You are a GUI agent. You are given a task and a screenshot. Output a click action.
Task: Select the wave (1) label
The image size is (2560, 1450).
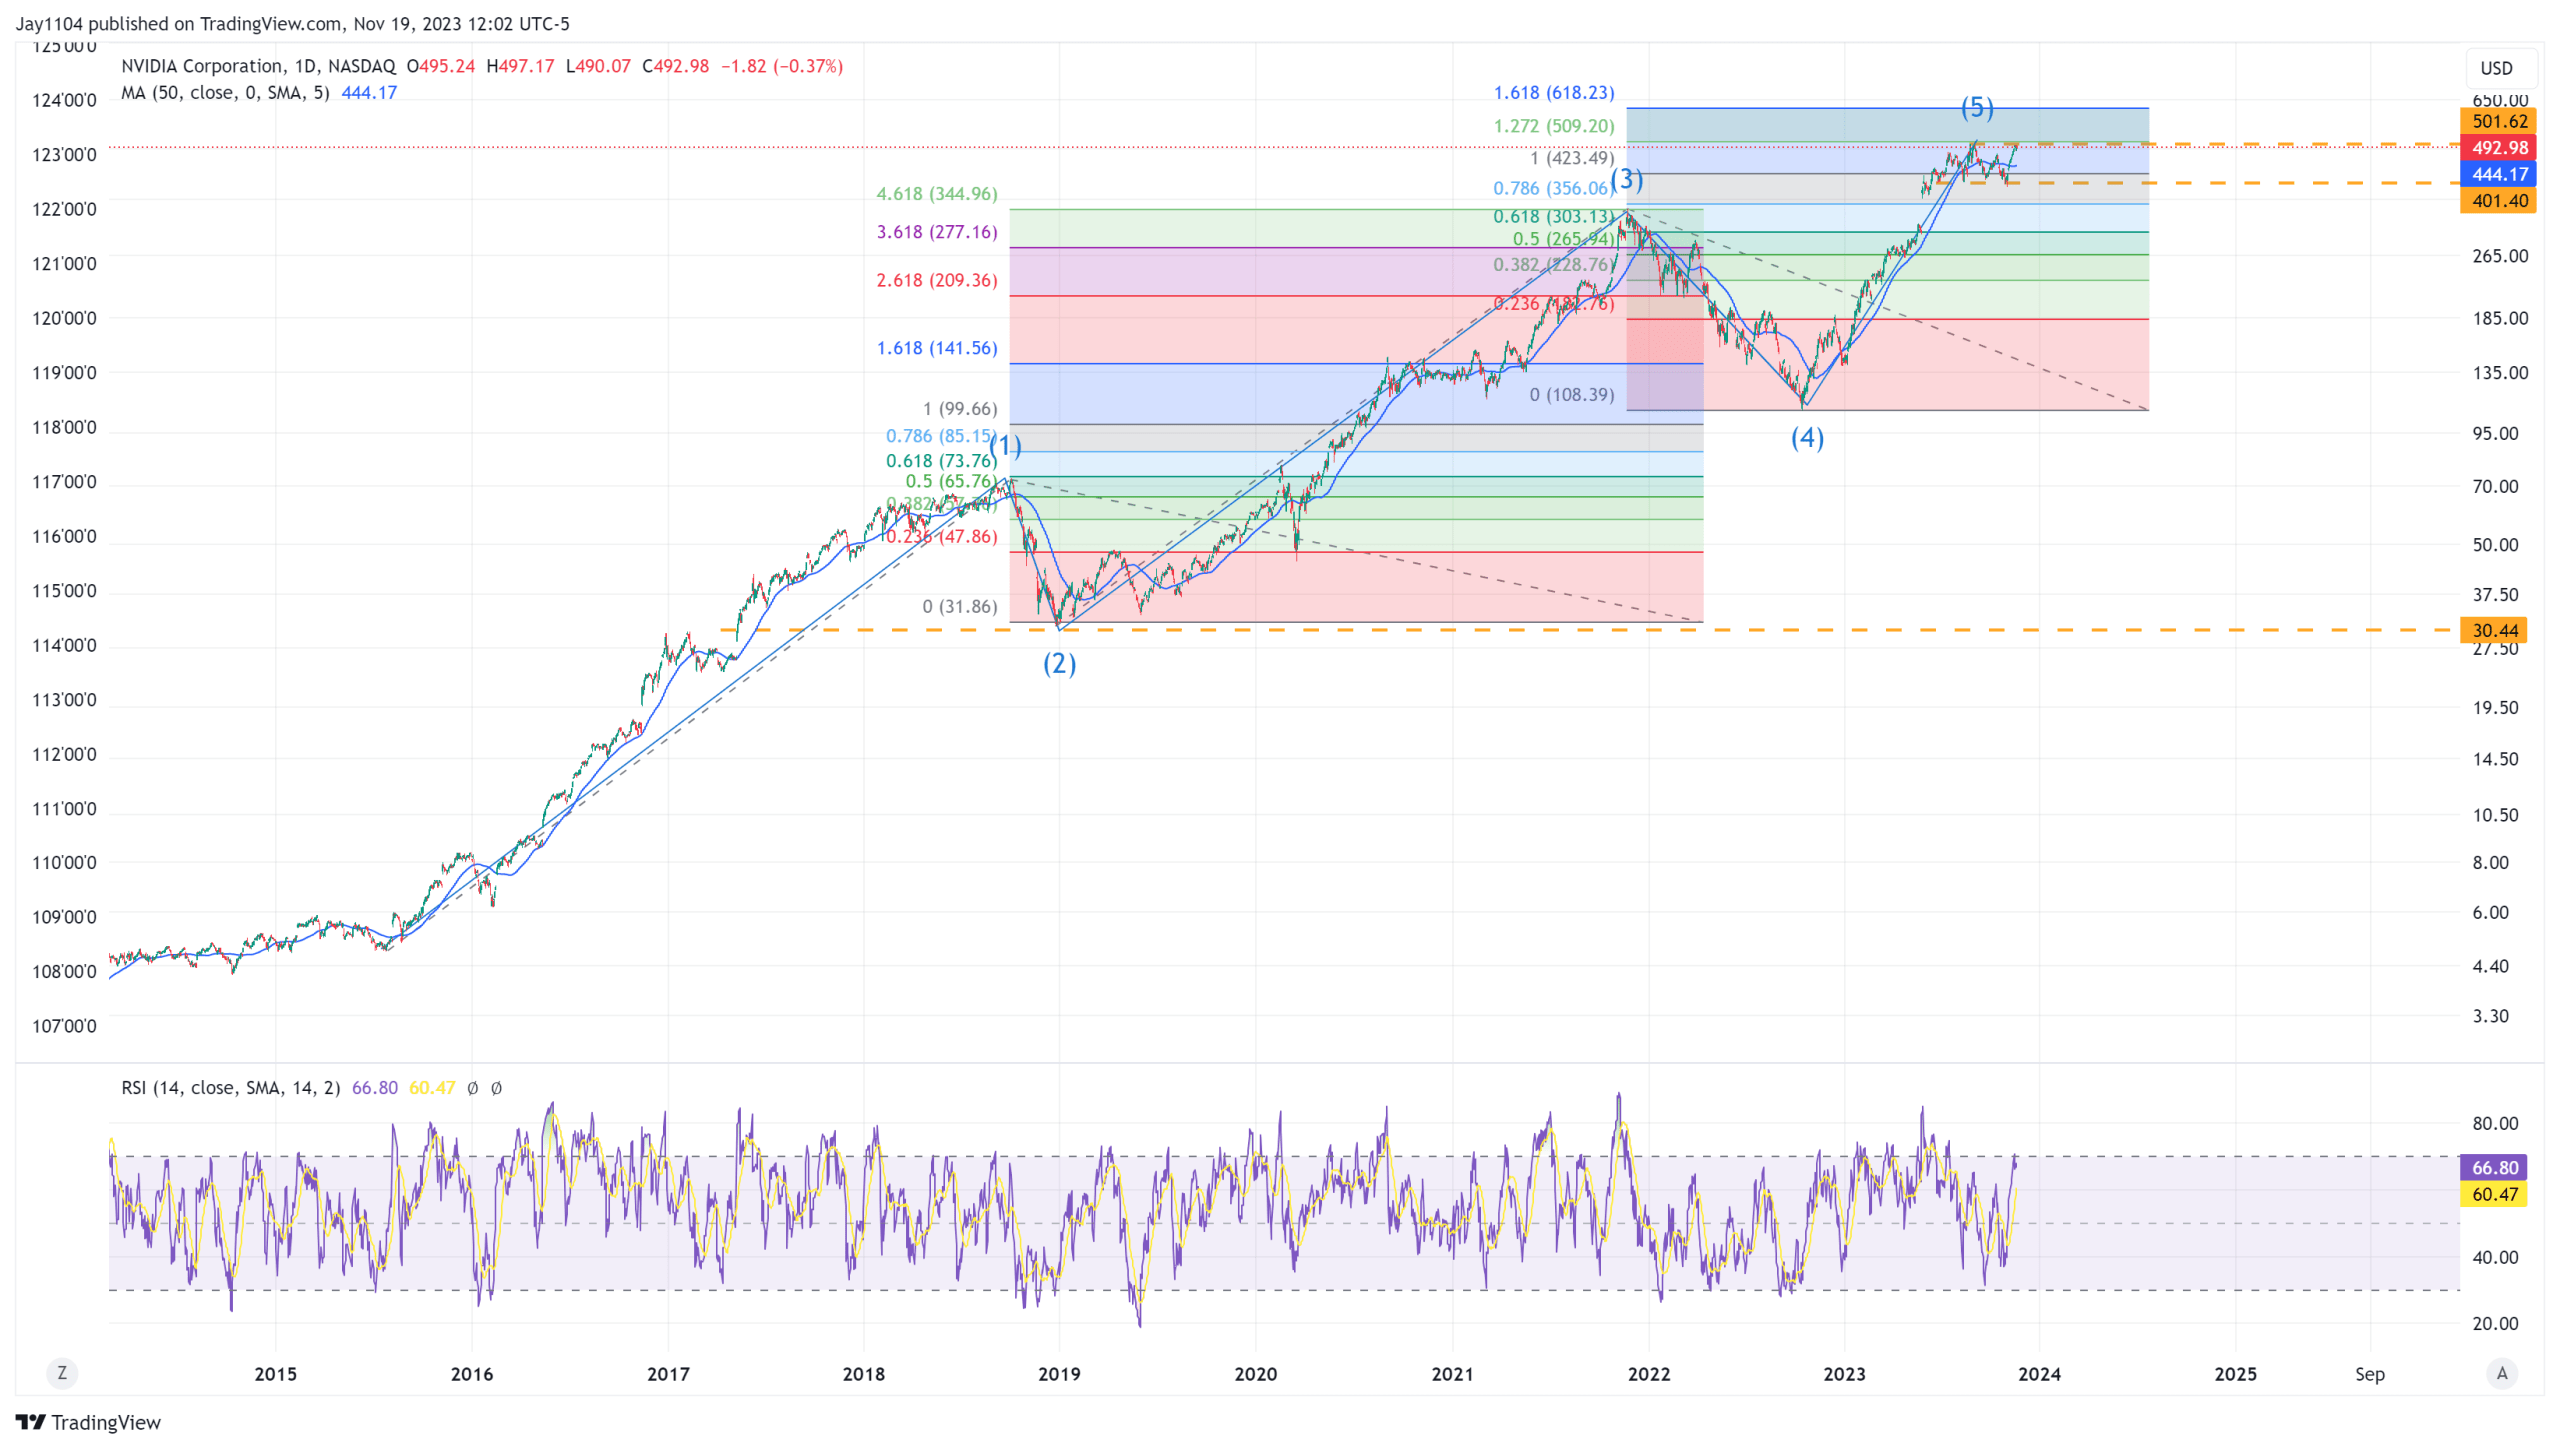pos(1006,445)
